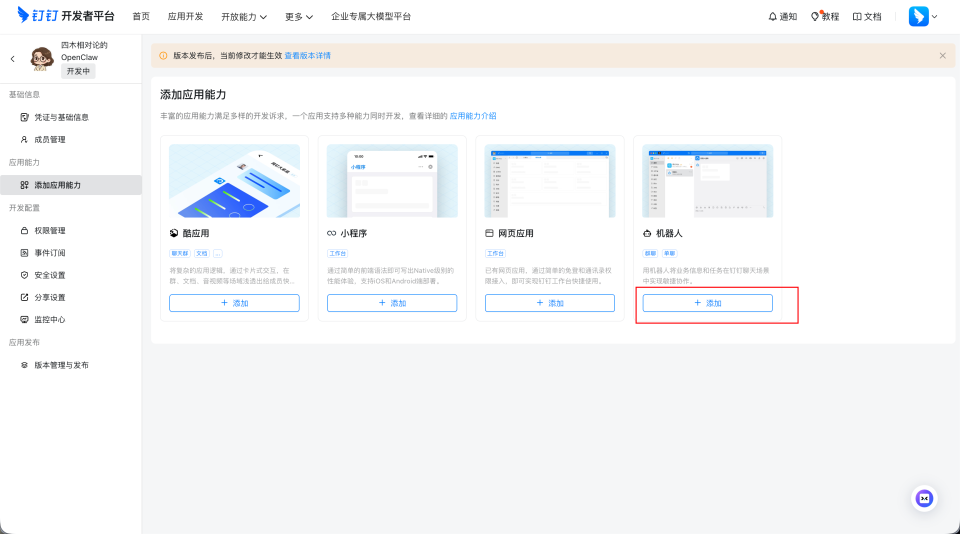960x534 pixels.
Task: Click the permission management lock icon
Action: [24, 230]
